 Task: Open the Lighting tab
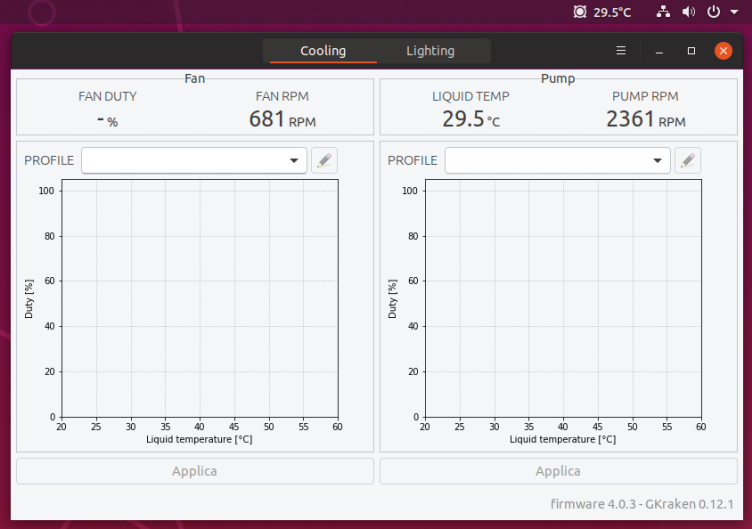point(430,51)
